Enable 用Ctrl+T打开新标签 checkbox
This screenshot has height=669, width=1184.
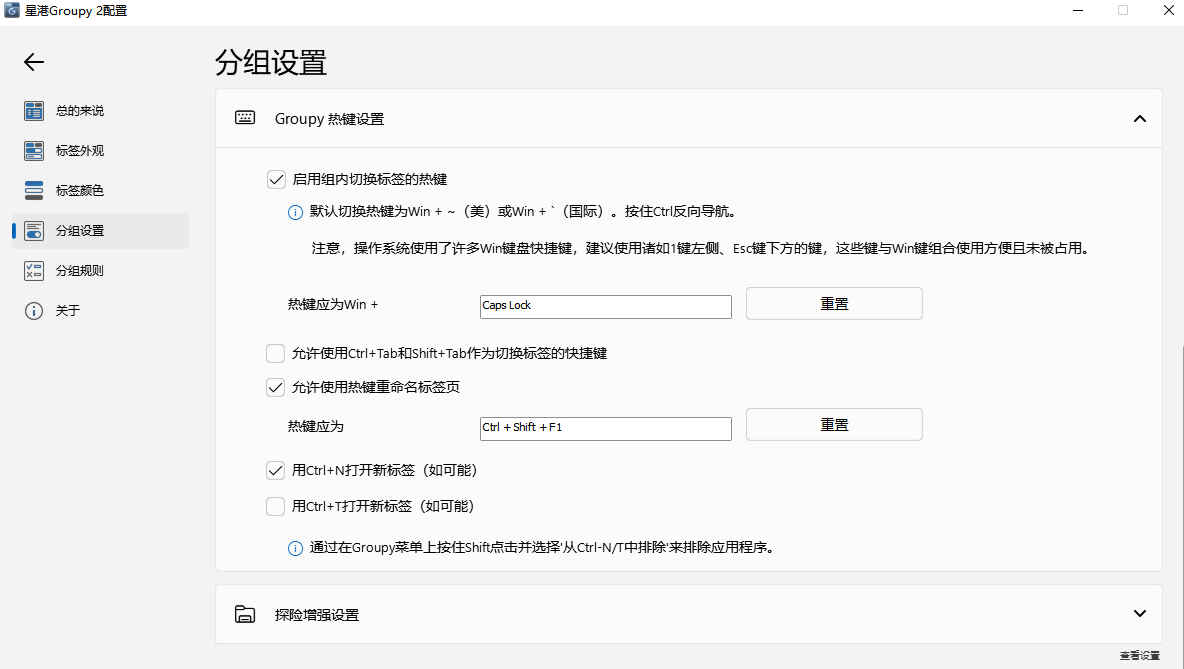[276, 506]
